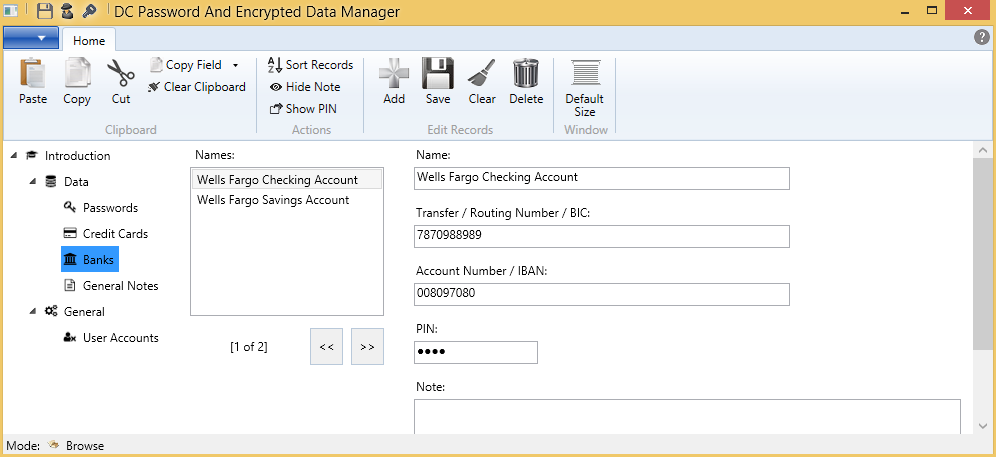This screenshot has width=996, height=457.
Task: Select Banks in the tree
Action: click(x=98, y=260)
